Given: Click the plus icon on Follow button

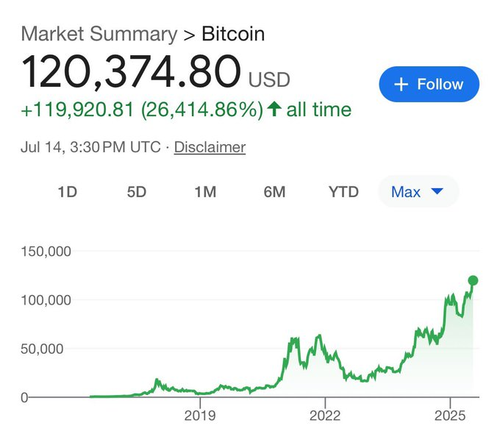Looking at the screenshot, I should click(401, 84).
